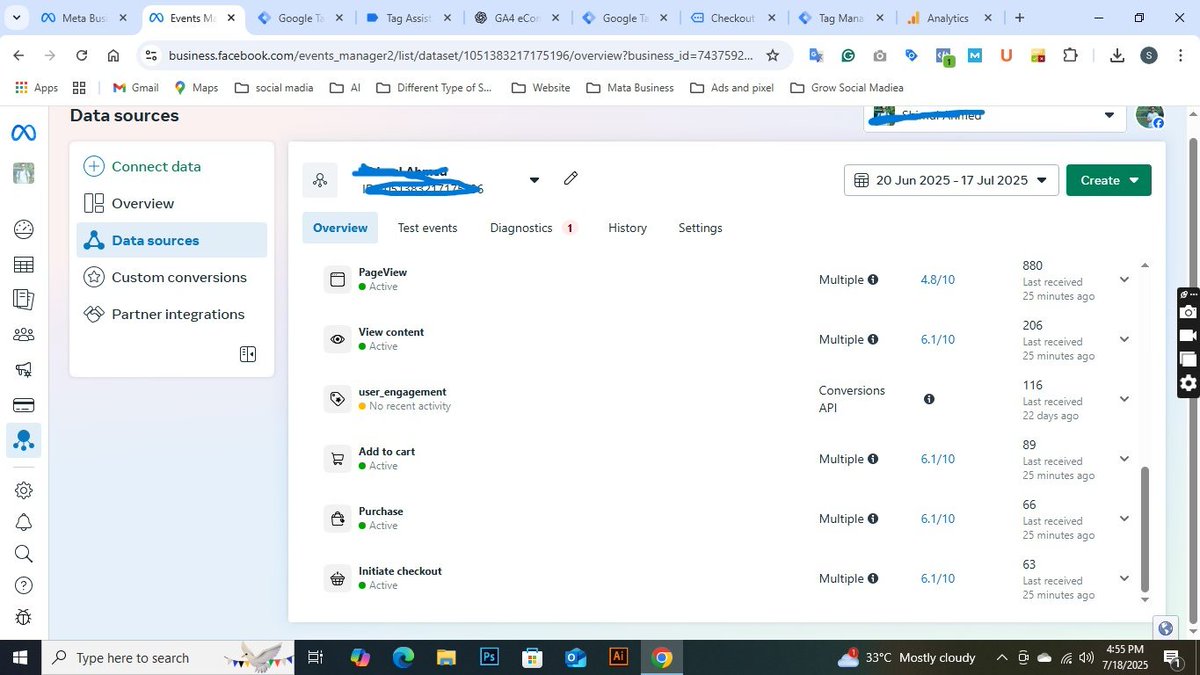1200x675 pixels.
Task: Open the dataset selector dropdown arrow
Action: (x=534, y=180)
